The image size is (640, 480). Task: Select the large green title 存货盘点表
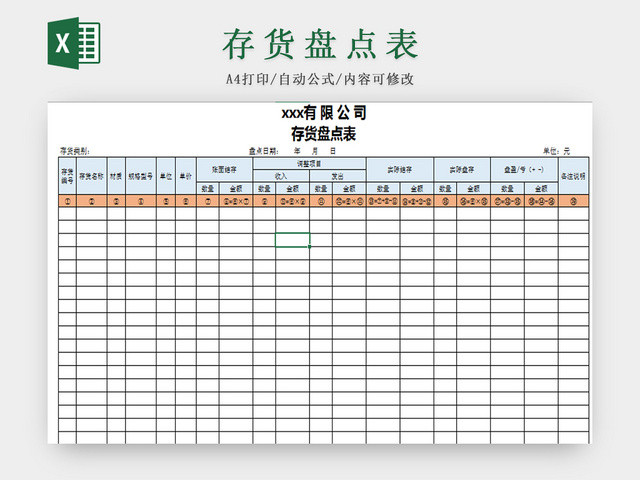click(320, 44)
